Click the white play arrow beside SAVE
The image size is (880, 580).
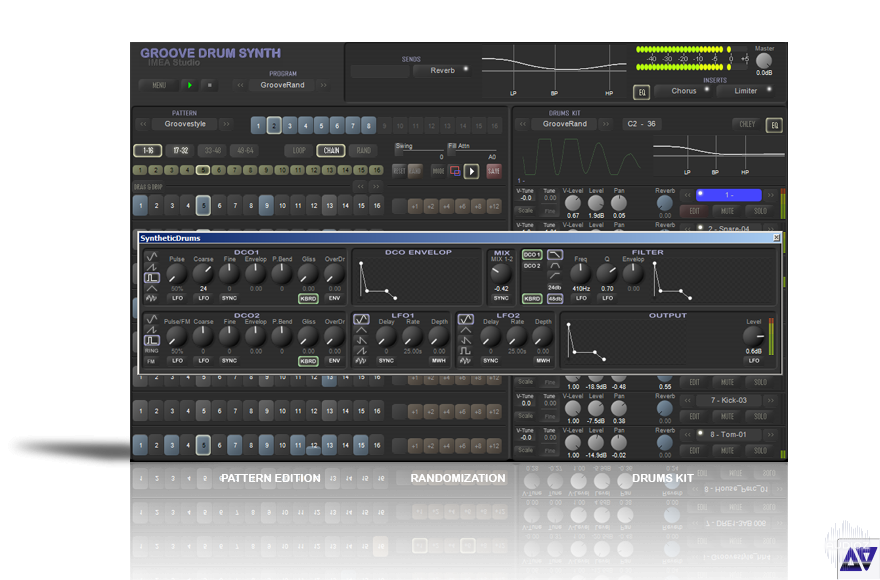point(472,171)
